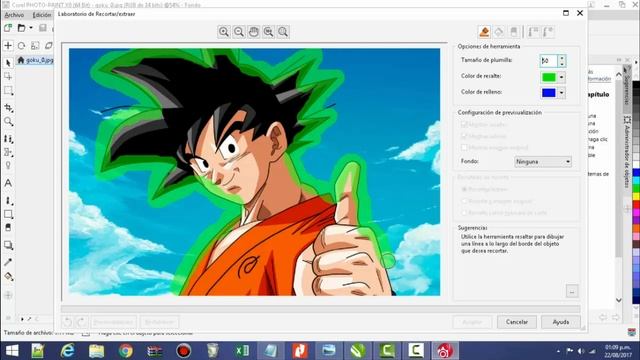This screenshot has width=640, height=360.
Task: Click the fourth zoom icon beside hand tool
Action: coord(268,32)
